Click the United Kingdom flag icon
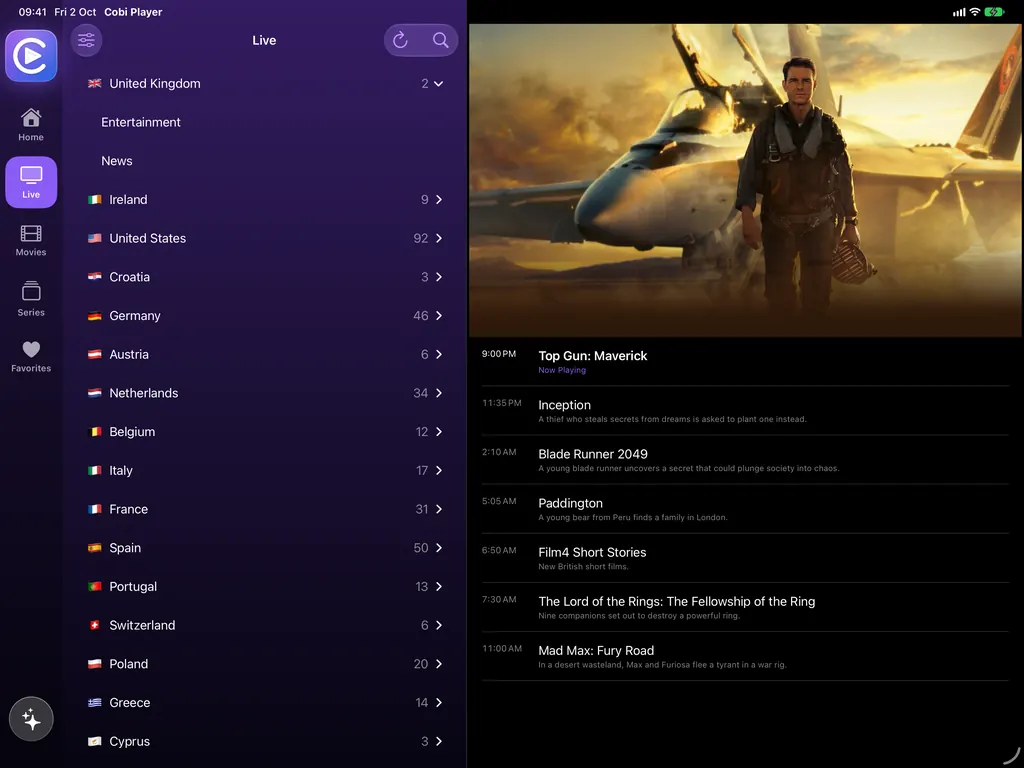1024x768 pixels. (95, 84)
